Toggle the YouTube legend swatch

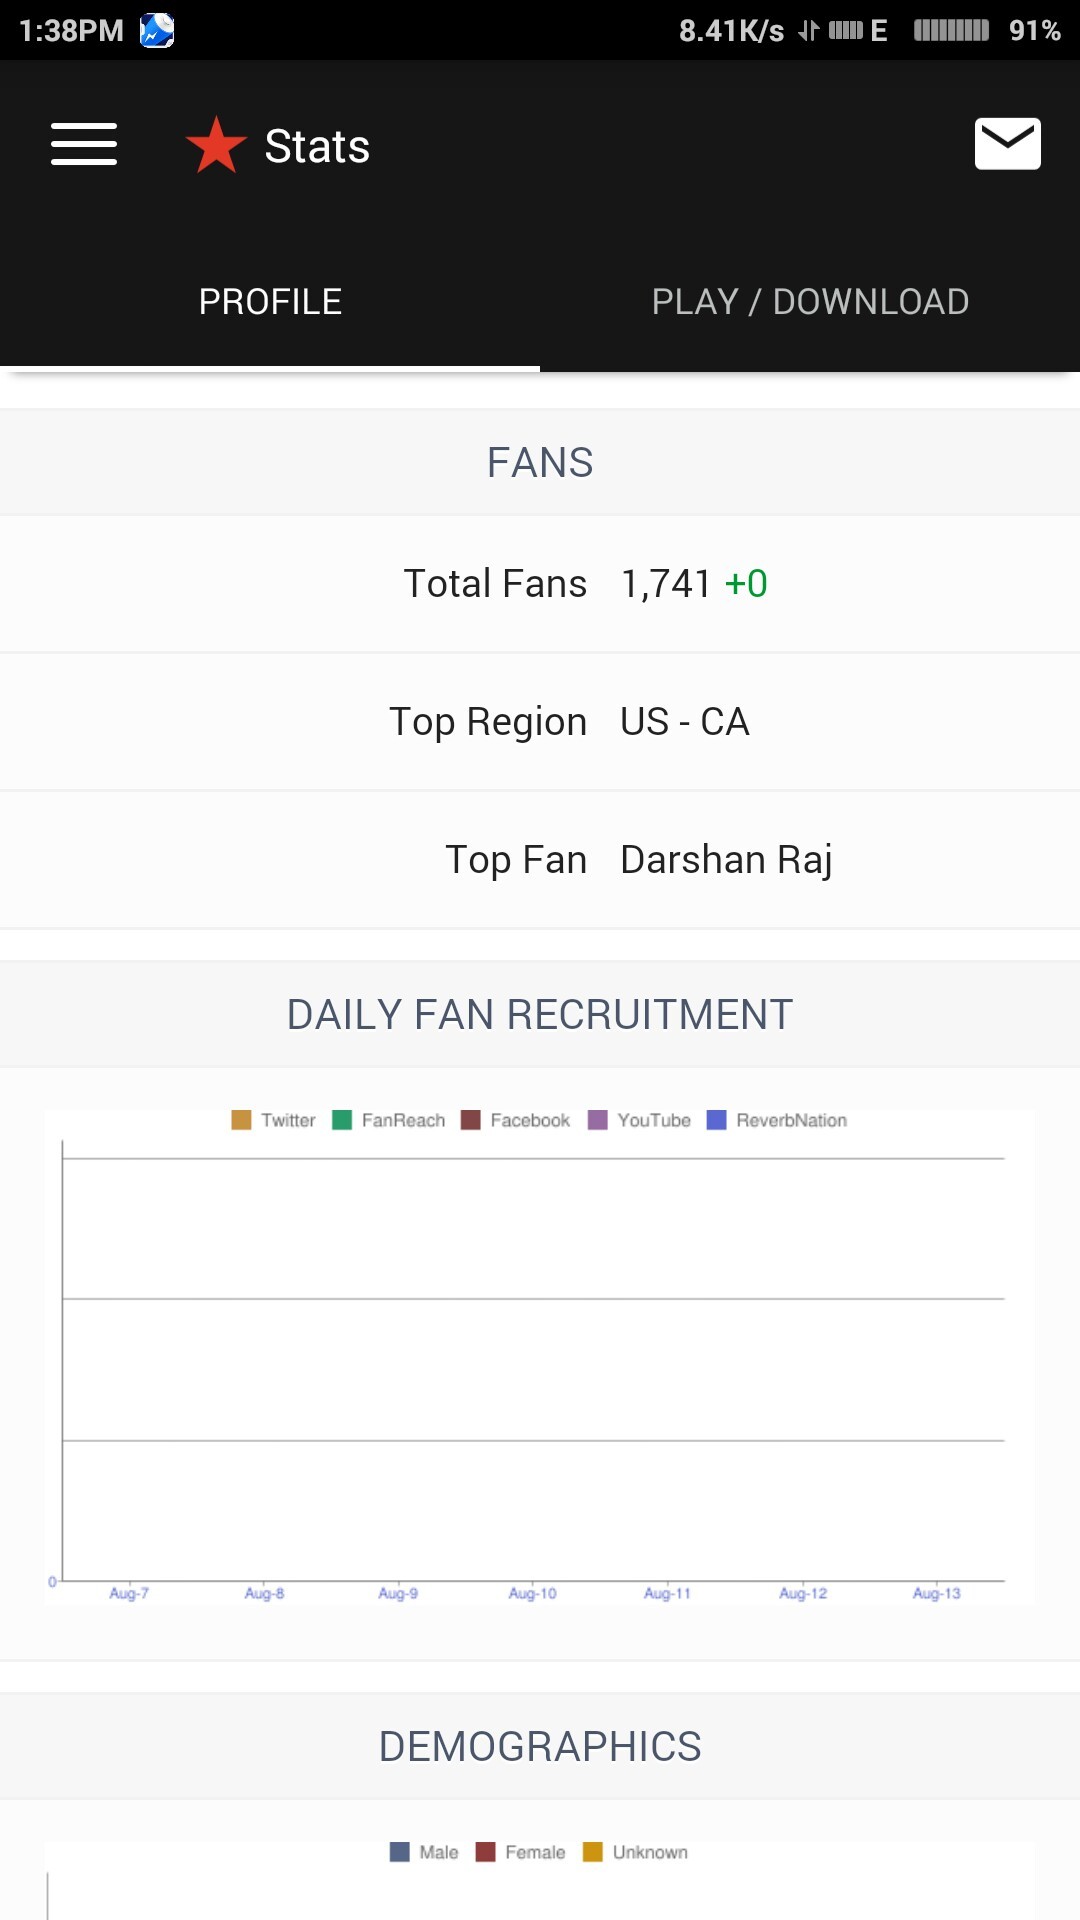[598, 1120]
